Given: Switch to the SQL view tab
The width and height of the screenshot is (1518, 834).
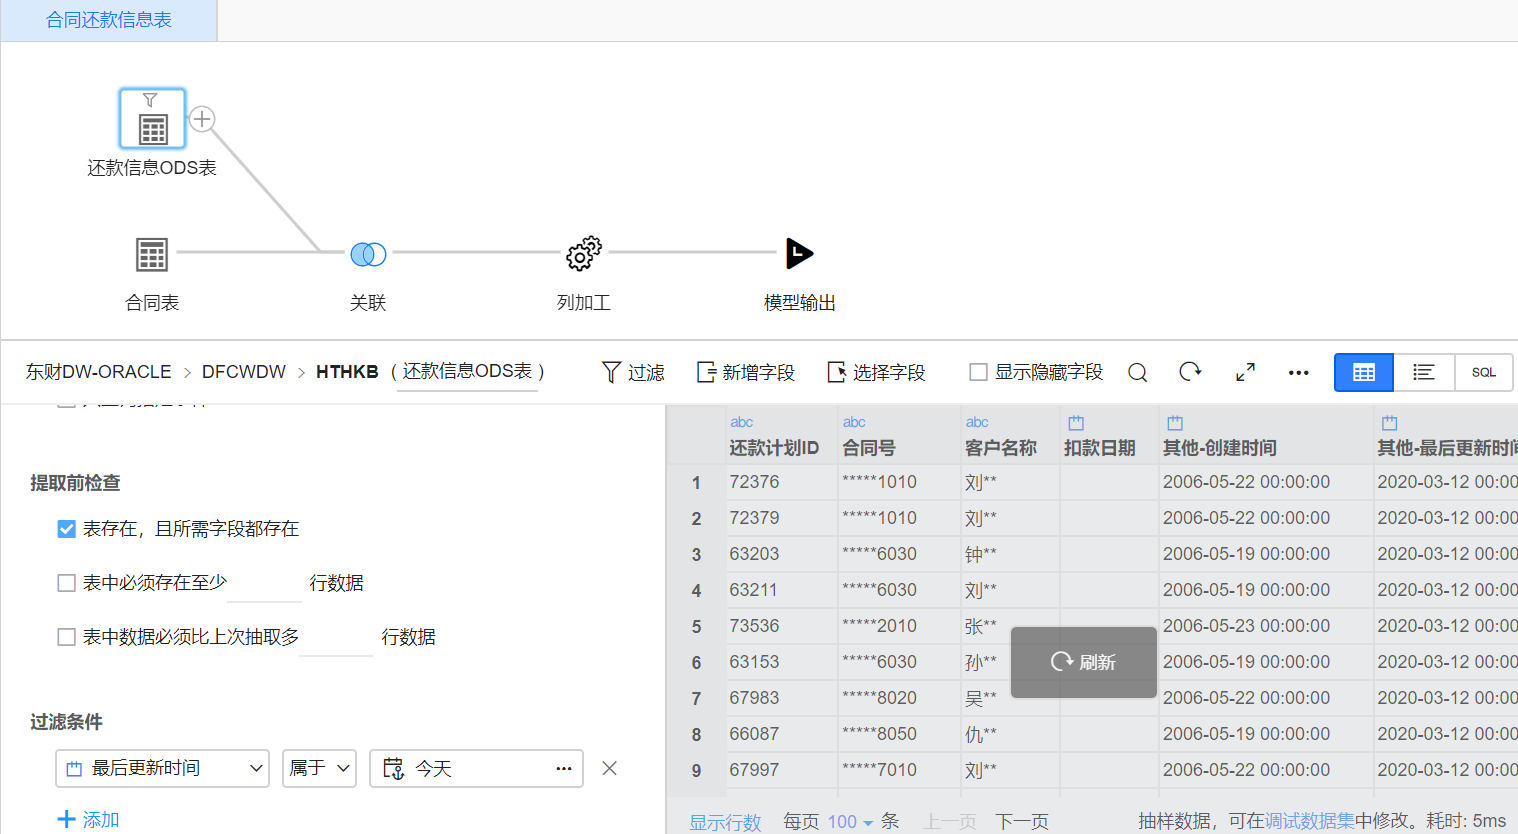Looking at the screenshot, I should pyautogui.click(x=1483, y=371).
